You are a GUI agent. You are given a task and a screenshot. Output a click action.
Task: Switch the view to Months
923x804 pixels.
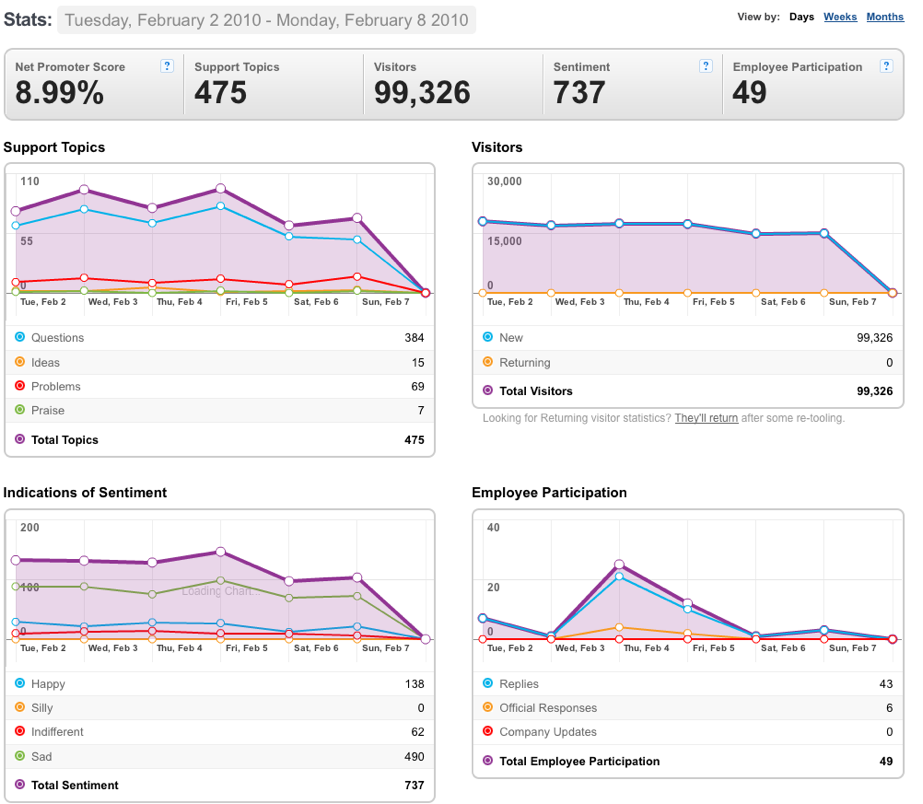click(885, 16)
